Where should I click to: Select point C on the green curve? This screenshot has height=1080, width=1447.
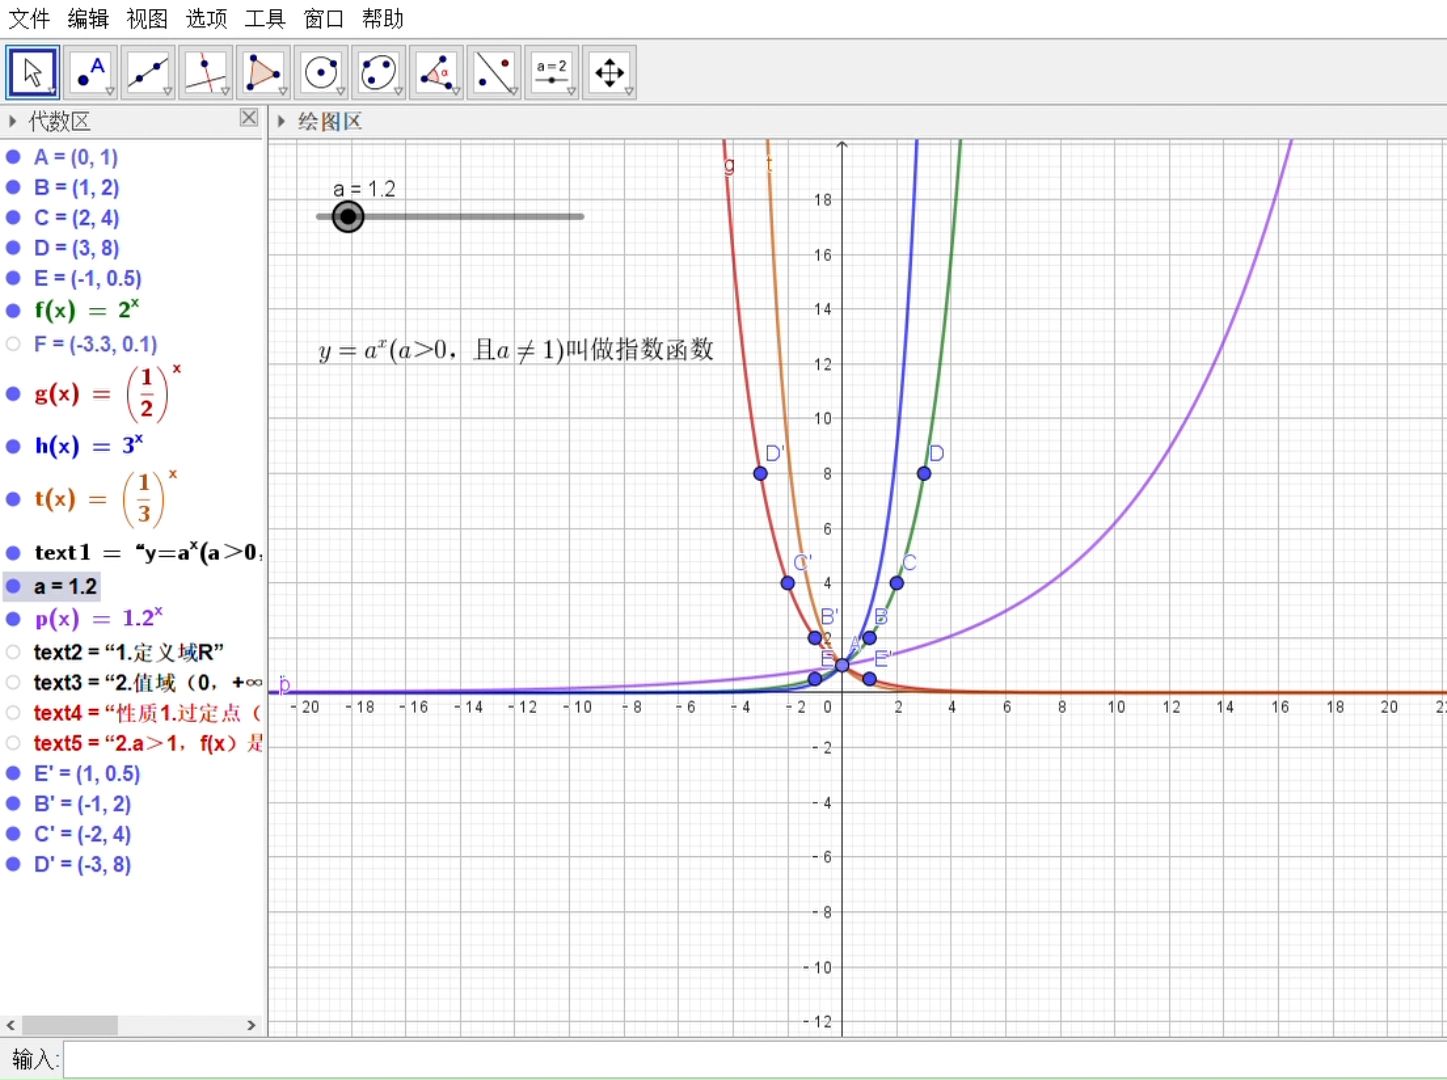(897, 583)
